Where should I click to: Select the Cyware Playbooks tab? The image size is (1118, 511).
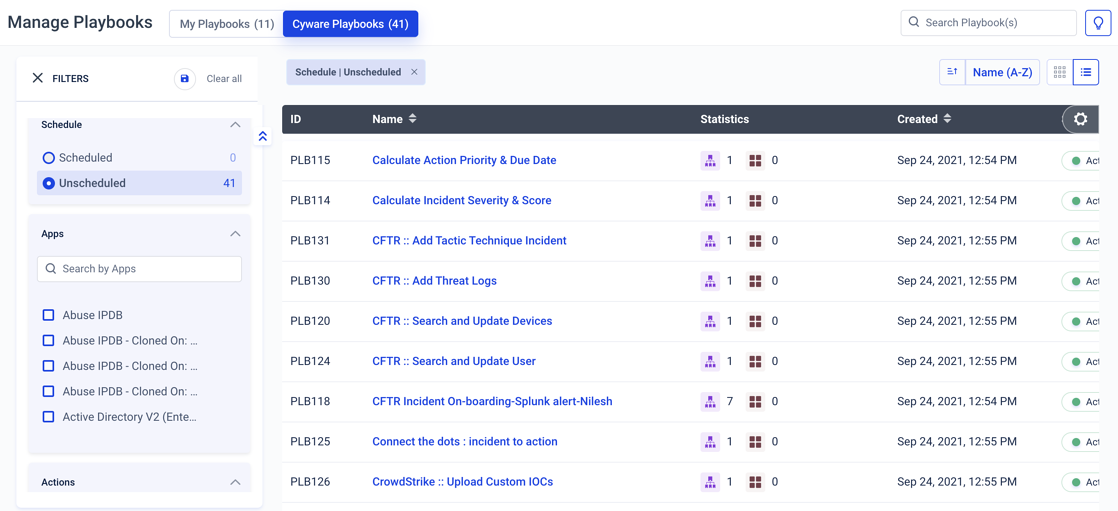(350, 24)
